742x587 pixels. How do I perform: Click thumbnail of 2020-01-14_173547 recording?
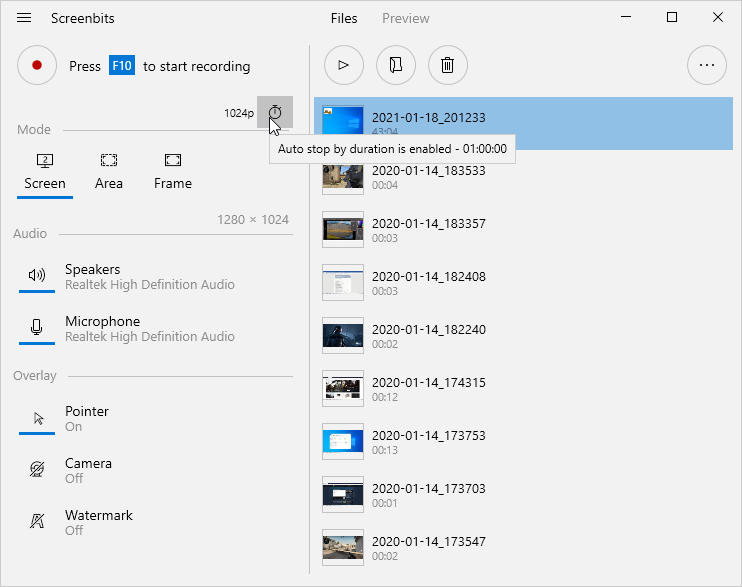coord(343,548)
